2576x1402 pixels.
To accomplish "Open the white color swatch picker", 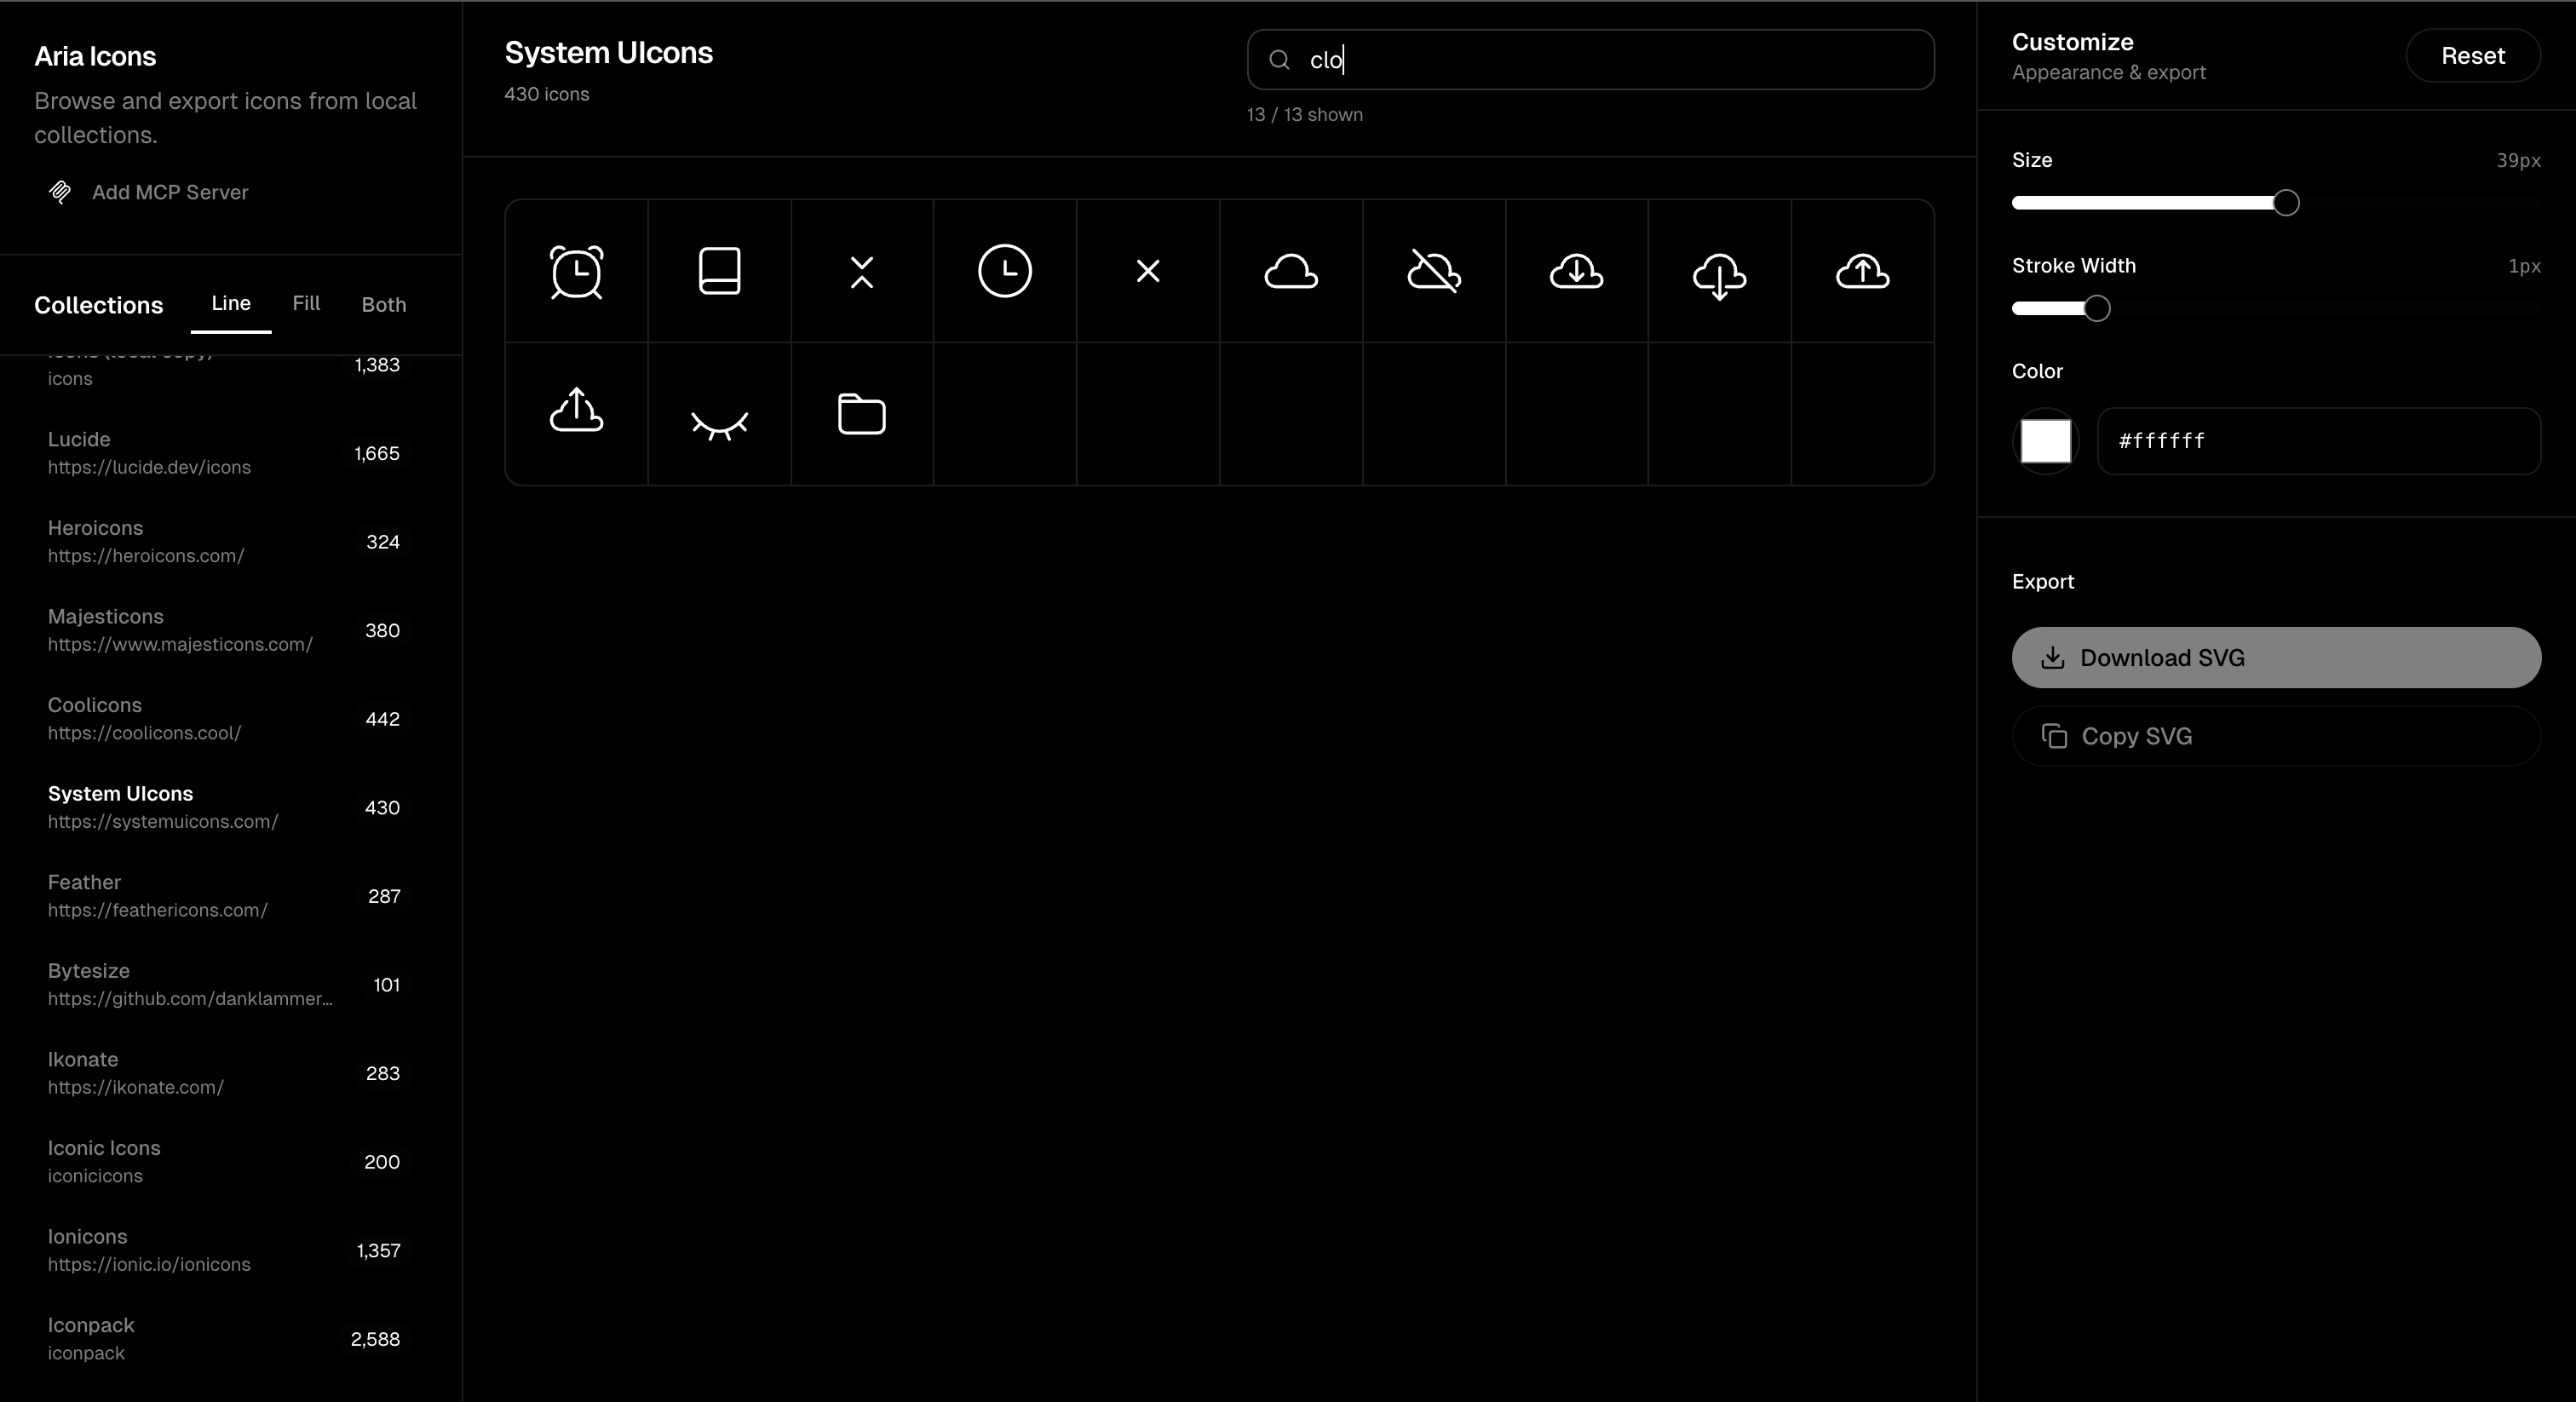I will [x=2045, y=441].
